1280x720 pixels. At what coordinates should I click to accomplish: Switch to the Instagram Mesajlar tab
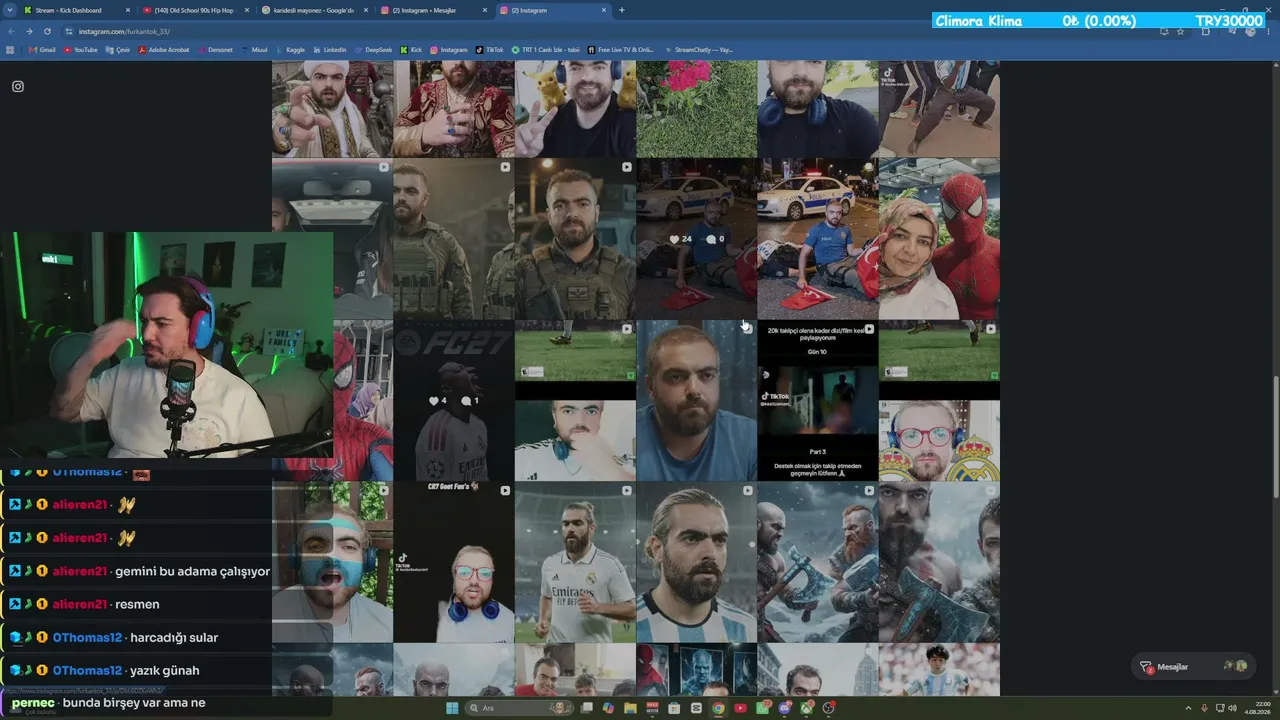point(433,10)
